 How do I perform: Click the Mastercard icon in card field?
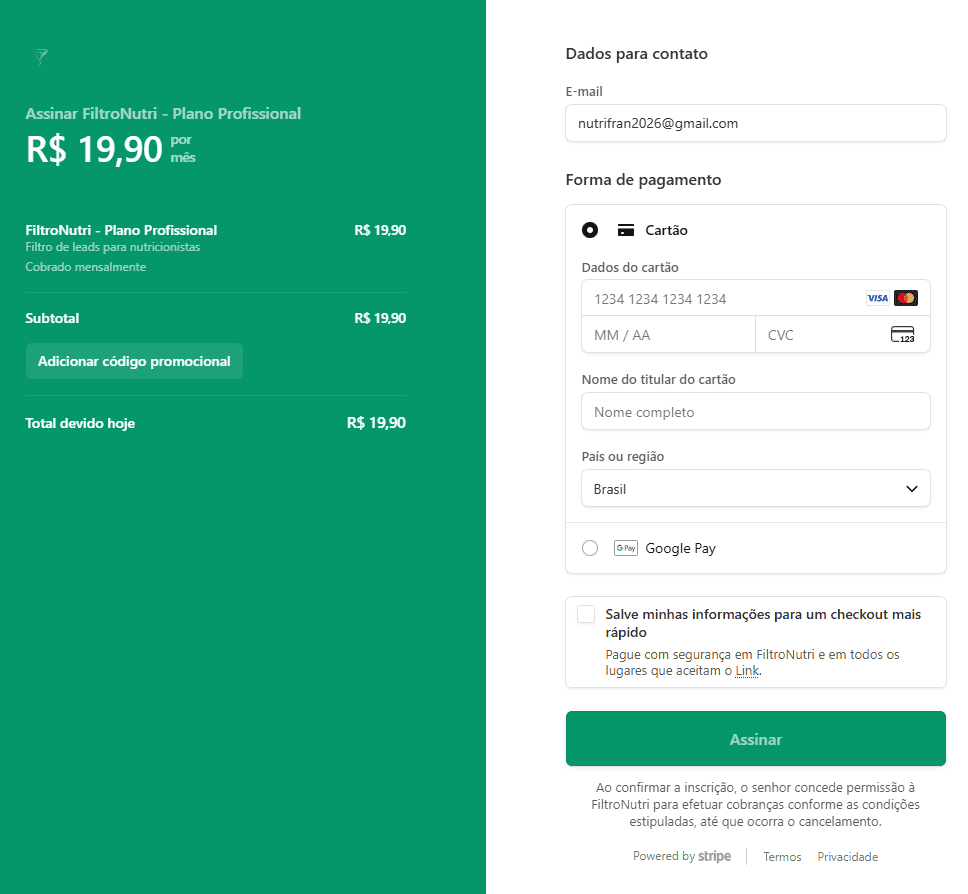[x=905, y=297]
